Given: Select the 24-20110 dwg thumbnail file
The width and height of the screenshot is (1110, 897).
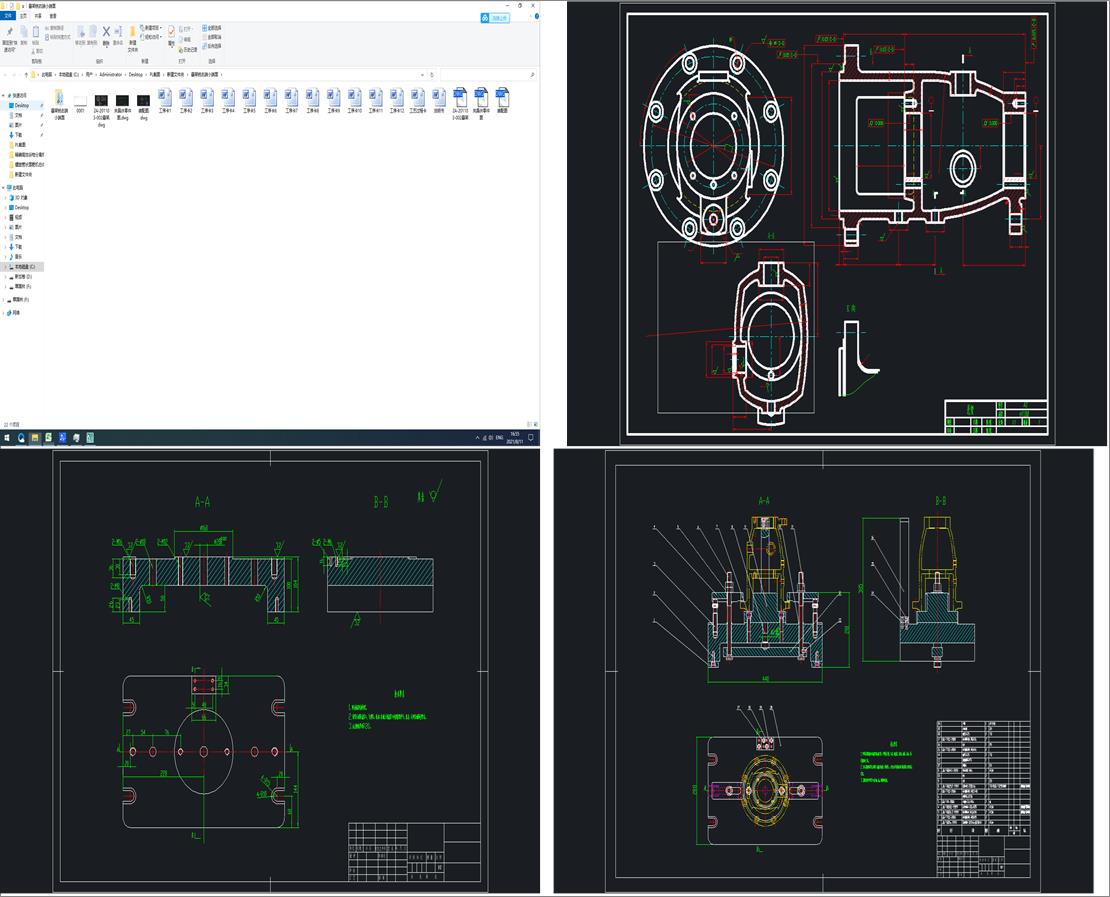Looking at the screenshot, I should click(x=101, y=107).
